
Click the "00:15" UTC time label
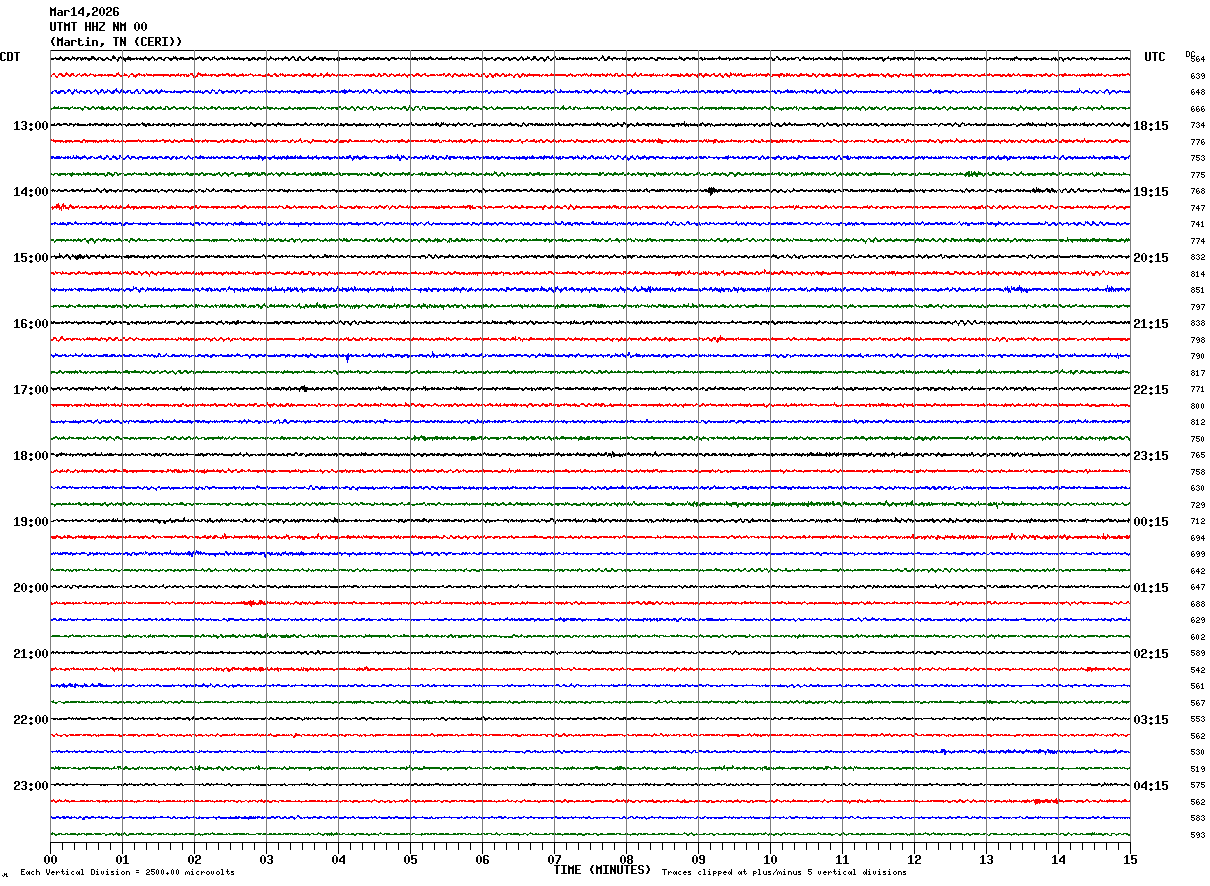pyautogui.click(x=1150, y=522)
